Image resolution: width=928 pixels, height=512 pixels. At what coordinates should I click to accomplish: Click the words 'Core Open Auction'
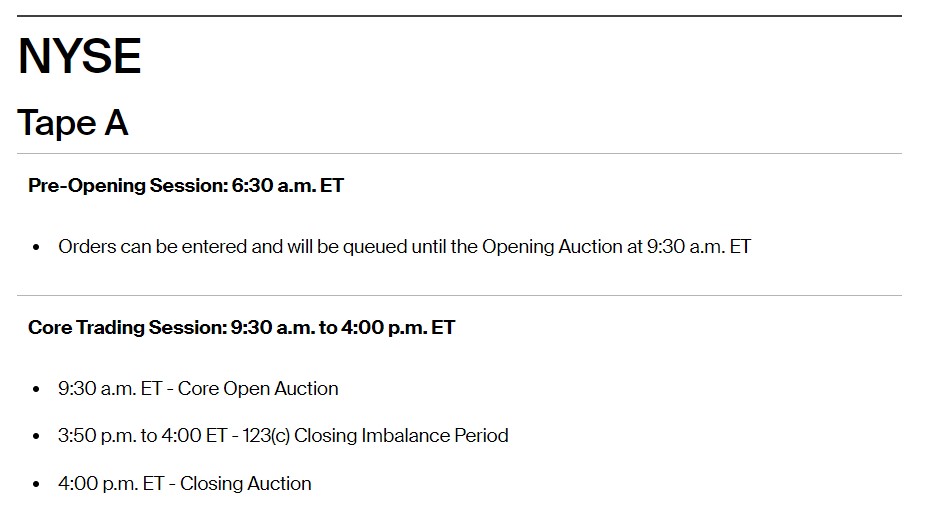pos(258,388)
